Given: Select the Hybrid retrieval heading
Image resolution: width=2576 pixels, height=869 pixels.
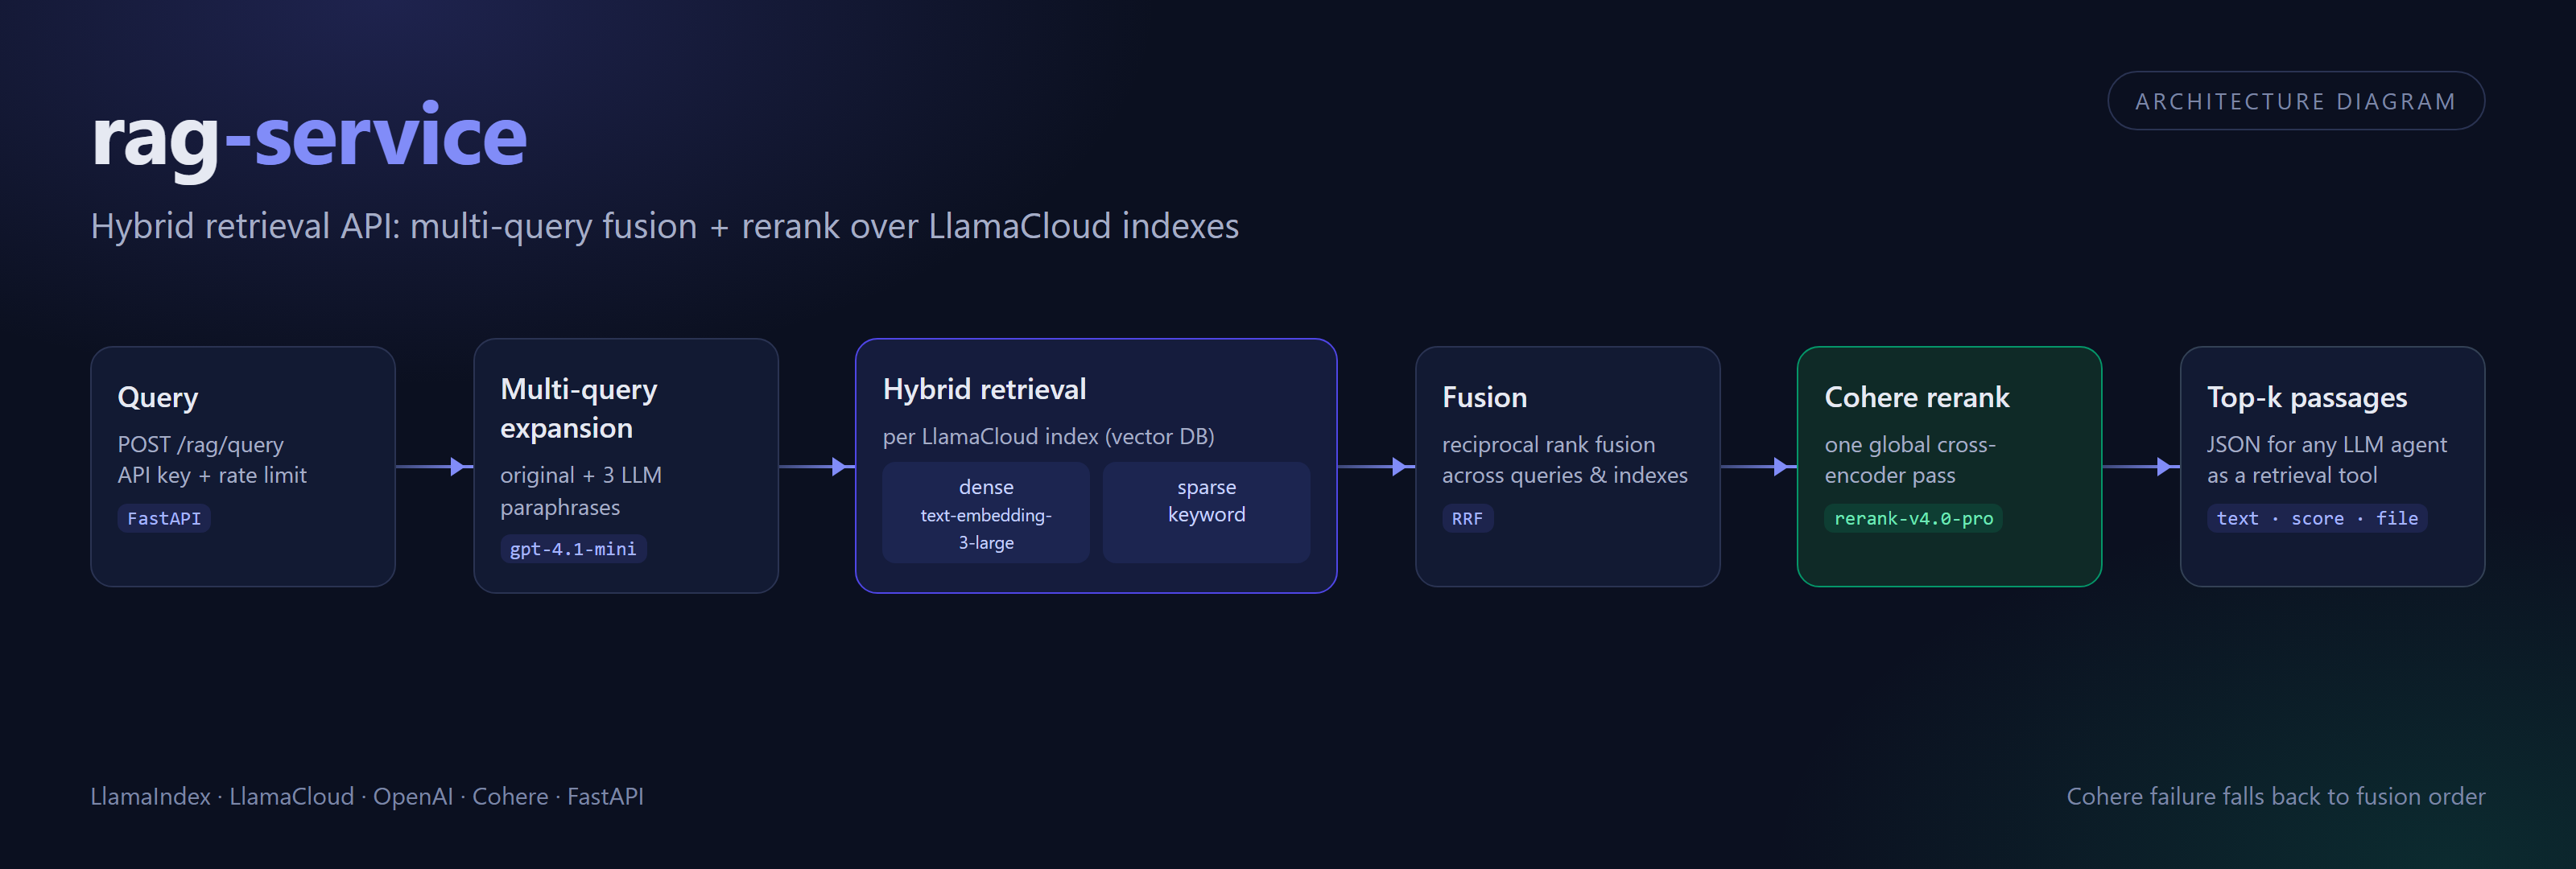Looking at the screenshot, I should 984,389.
